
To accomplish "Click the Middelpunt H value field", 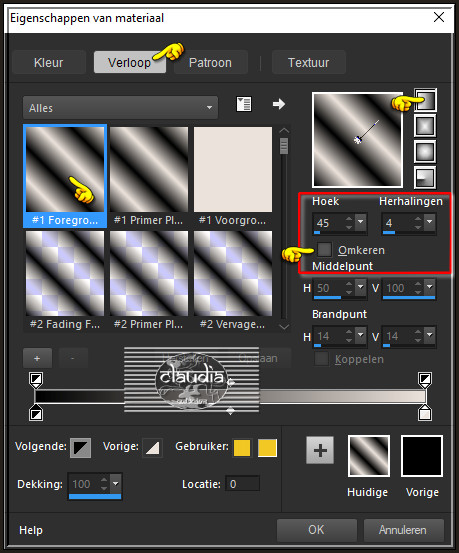I will (329, 288).
